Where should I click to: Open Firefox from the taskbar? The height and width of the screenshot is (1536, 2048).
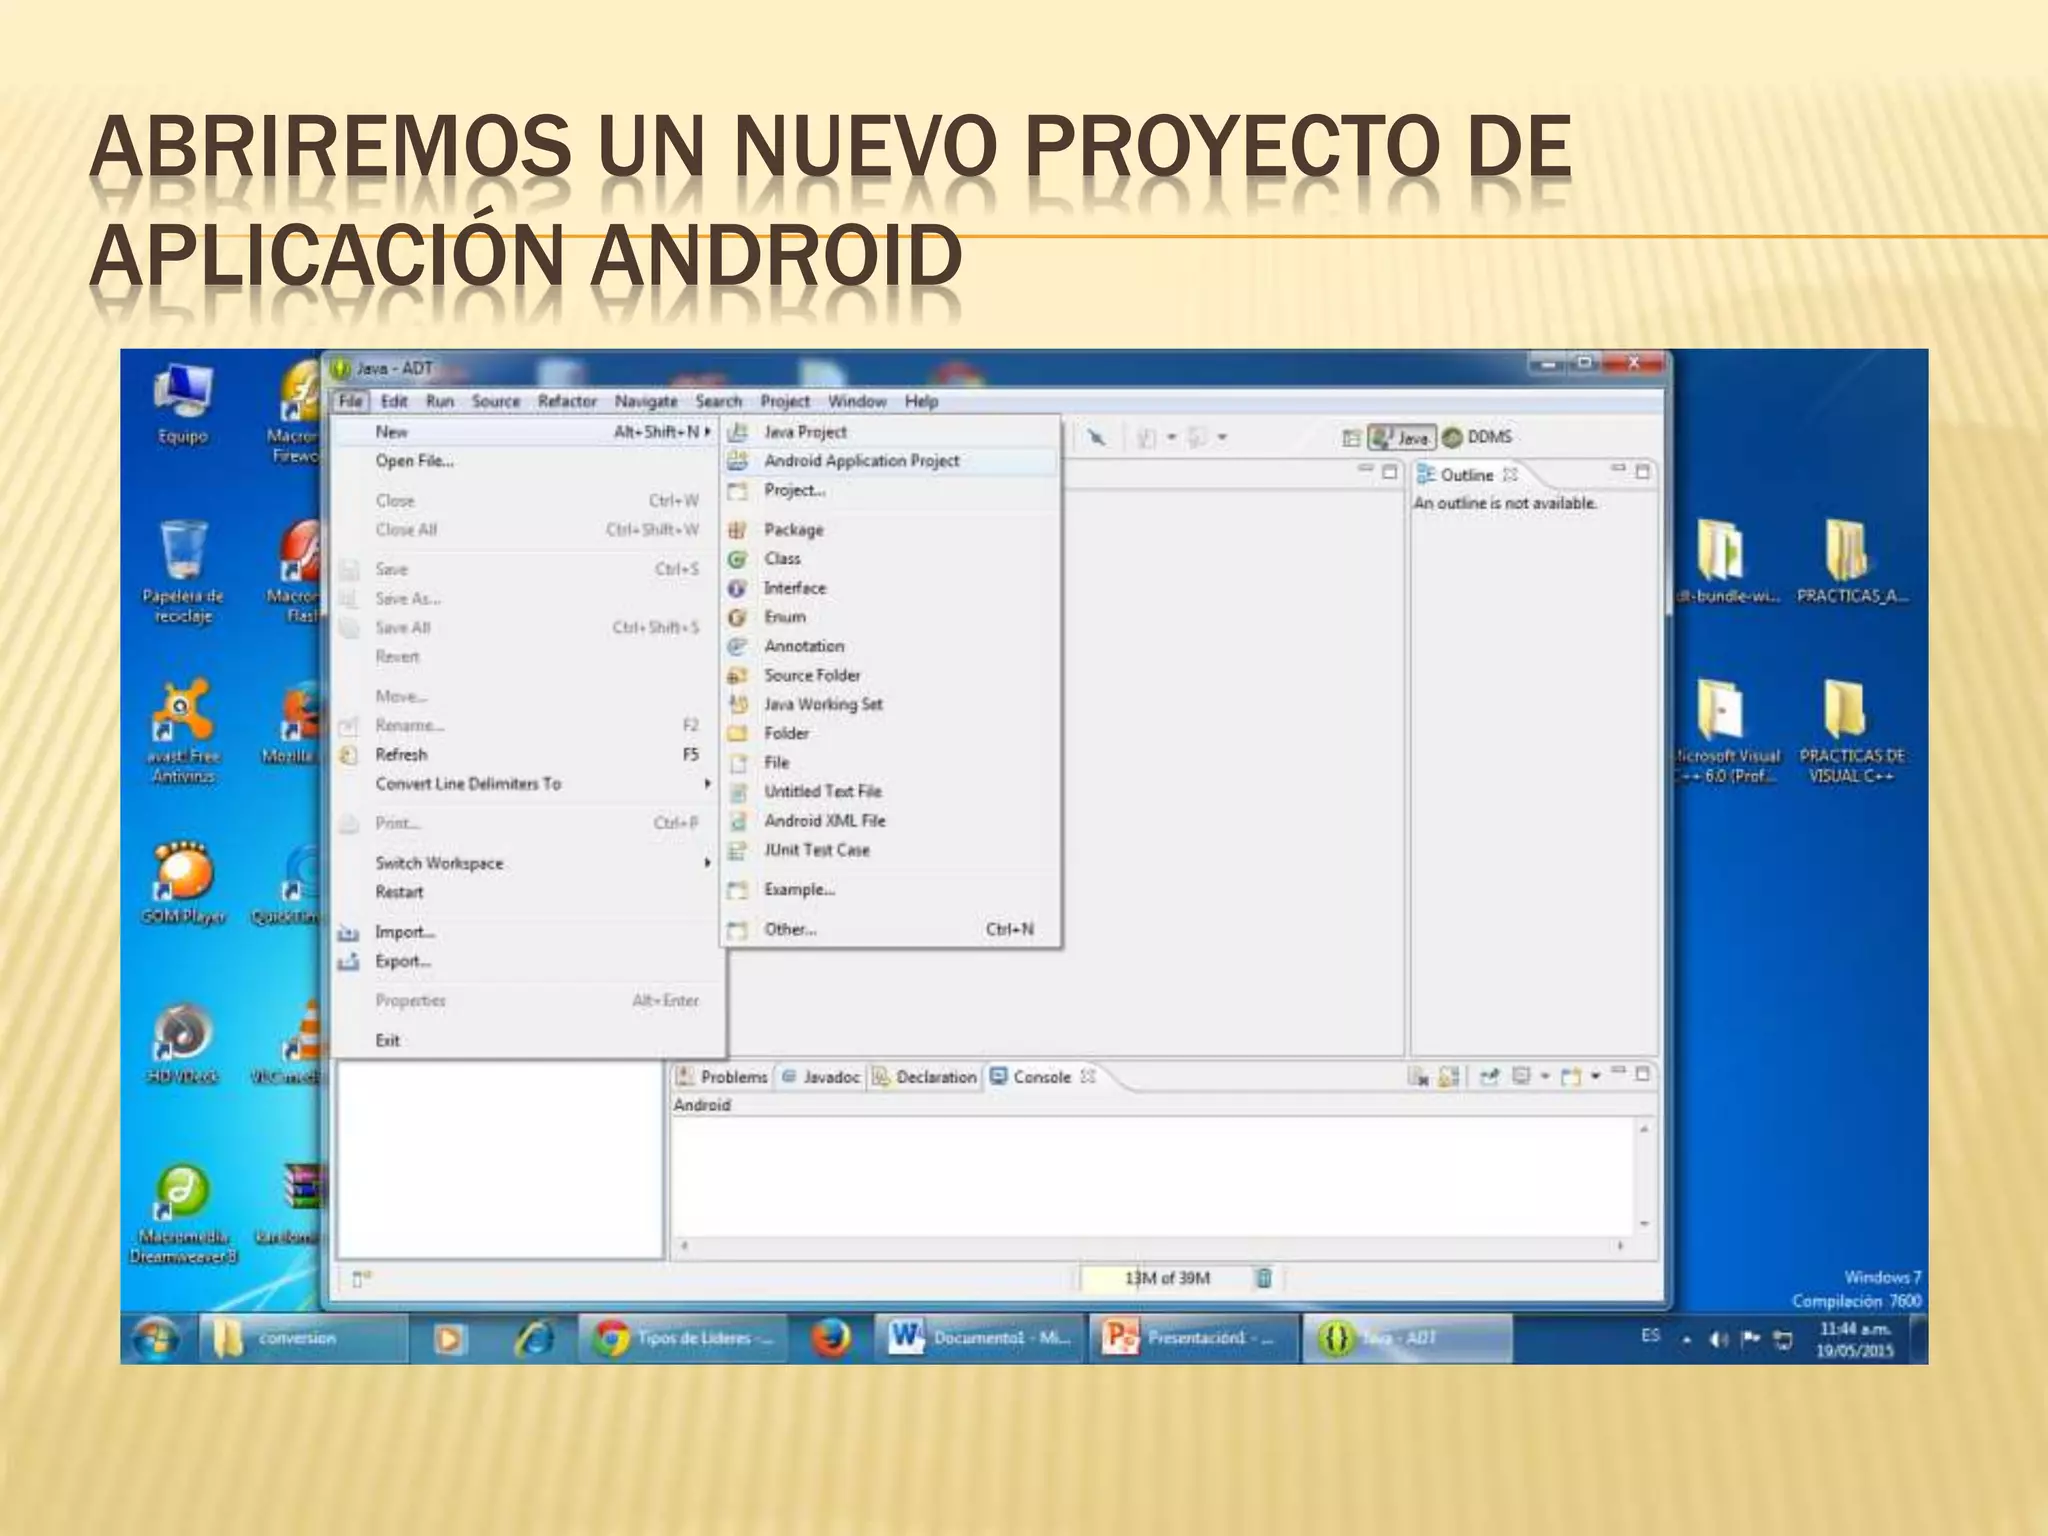click(x=831, y=1339)
